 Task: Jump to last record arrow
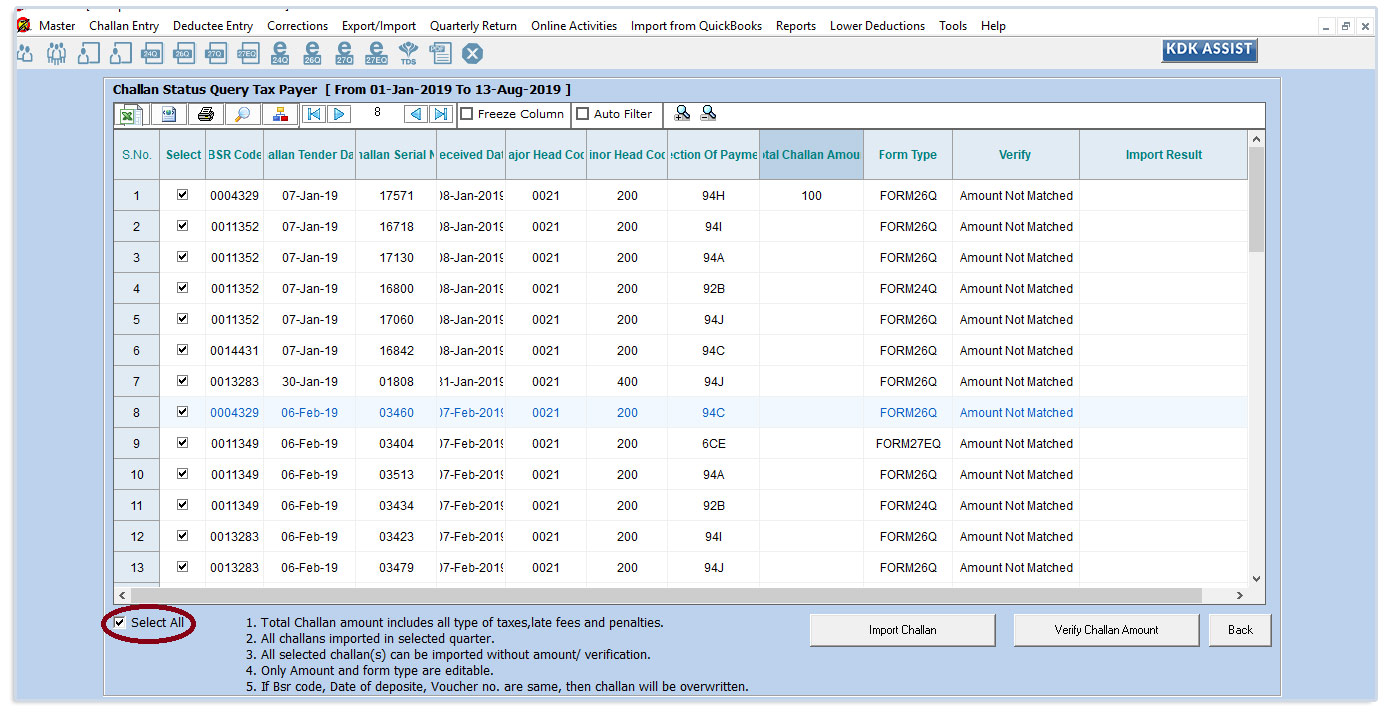pos(440,114)
